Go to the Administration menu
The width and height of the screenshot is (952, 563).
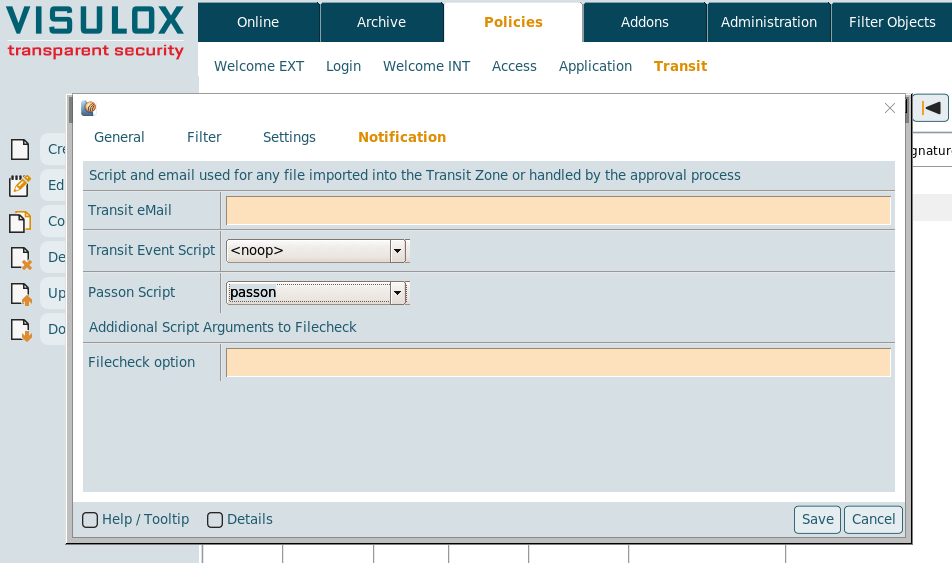[x=768, y=22]
